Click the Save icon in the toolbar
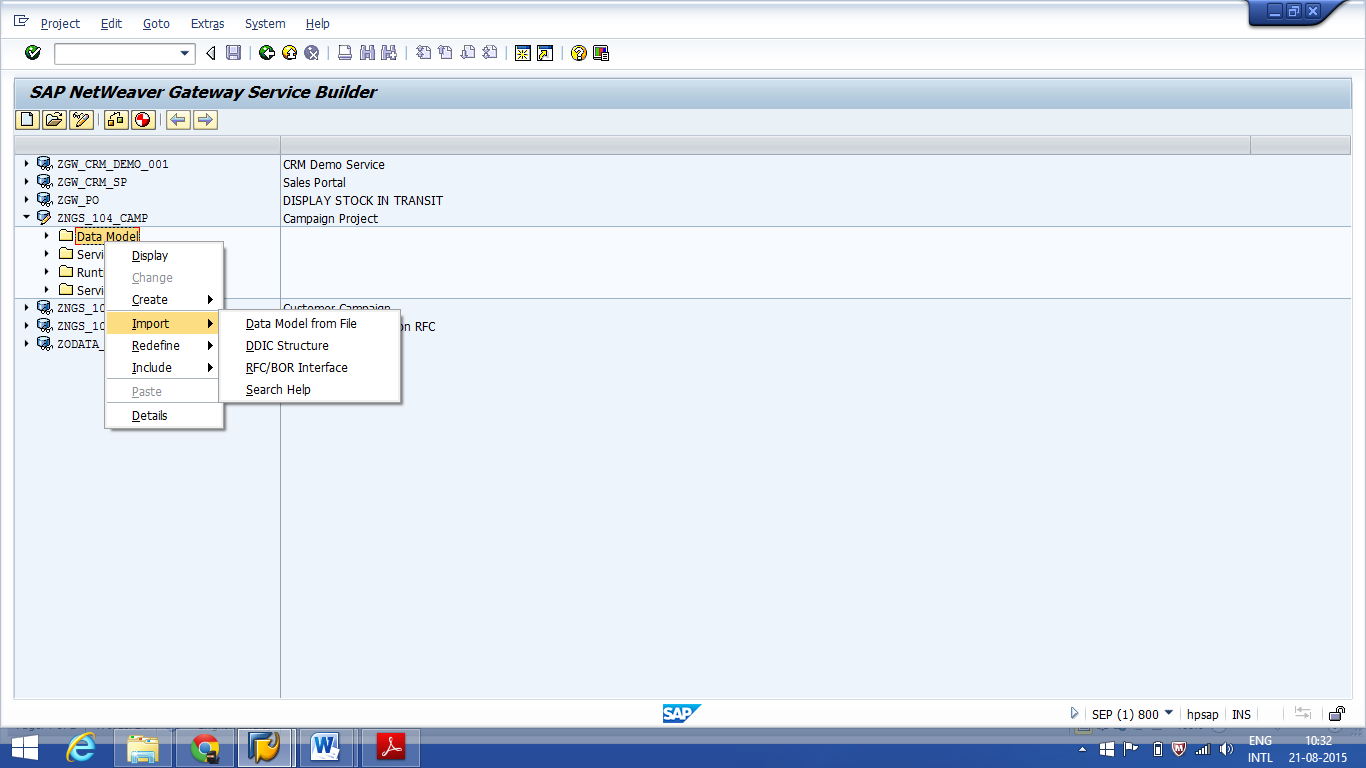This screenshot has height=768, width=1366. click(234, 52)
